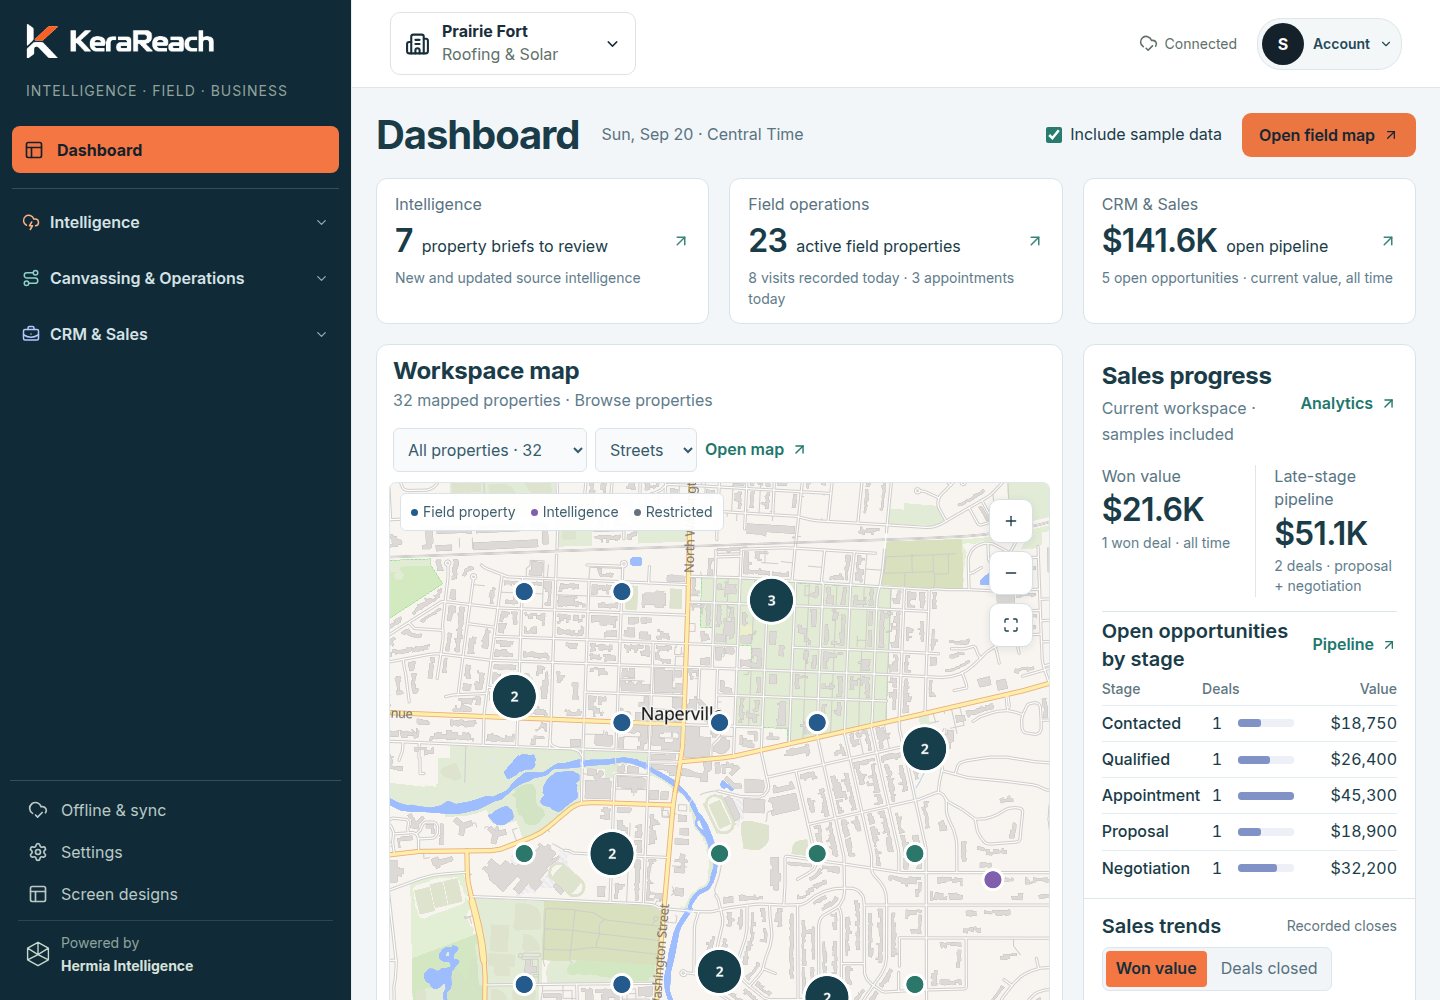Click the Open map link
Screen dimensions: 1440x1000
(x=755, y=450)
